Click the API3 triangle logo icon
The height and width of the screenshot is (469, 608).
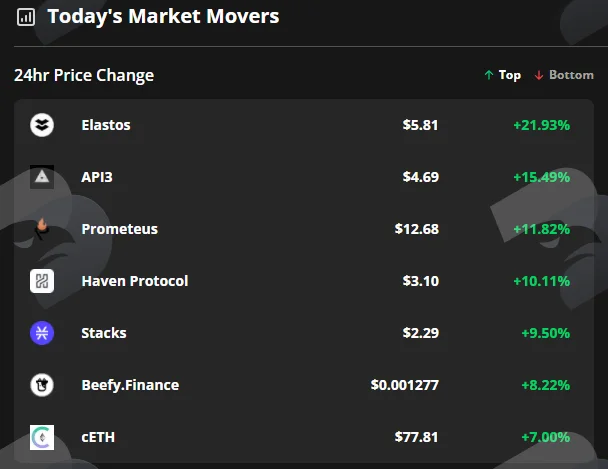click(x=42, y=177)
